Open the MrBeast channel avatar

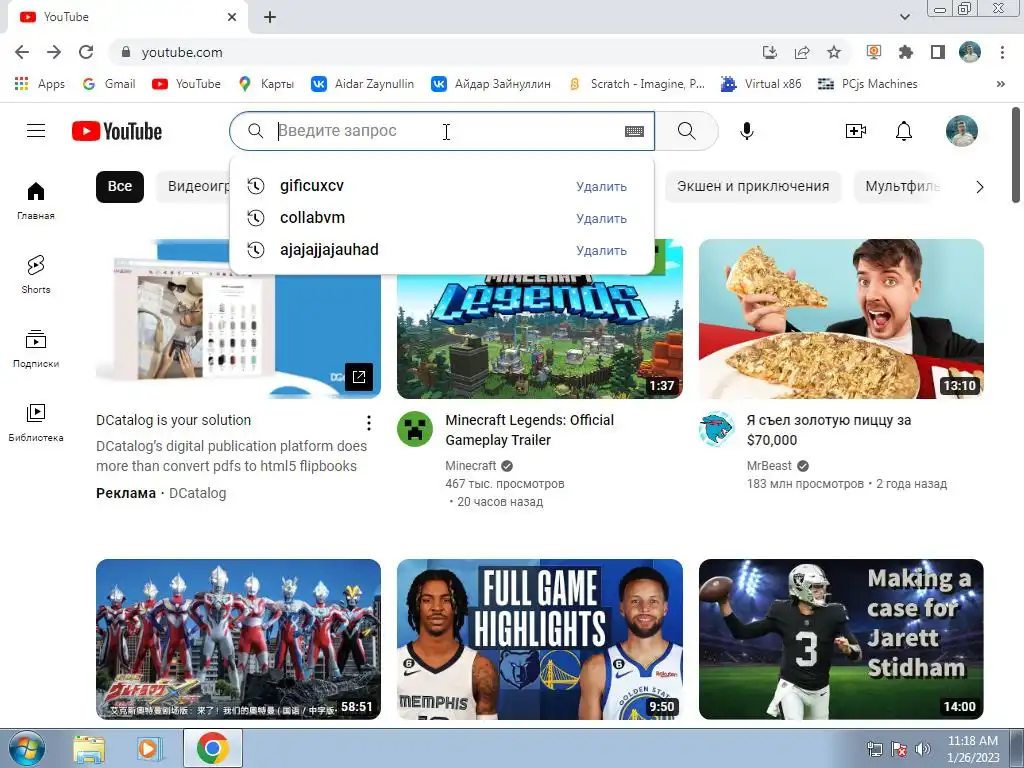[716, 429]
